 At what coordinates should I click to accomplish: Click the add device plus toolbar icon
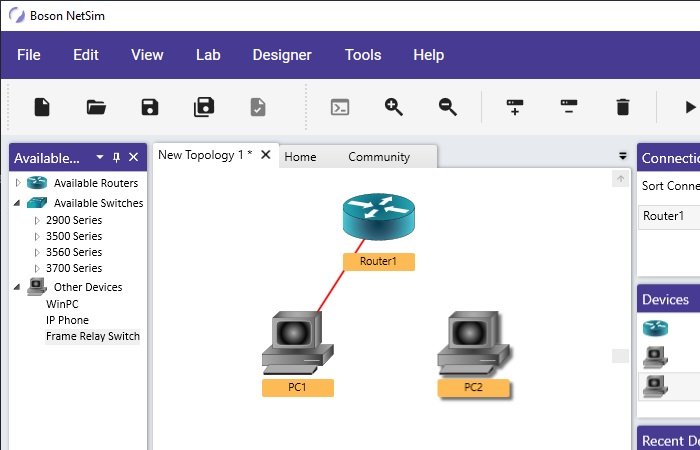coord(515,107)
